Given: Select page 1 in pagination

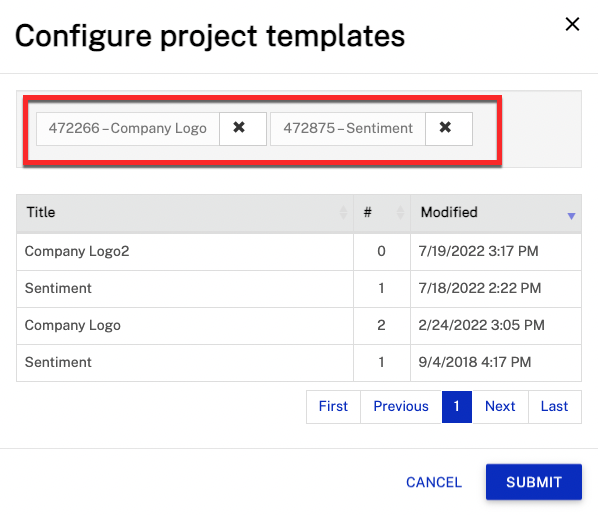Looking at the screenshot, I should [457, 407].
